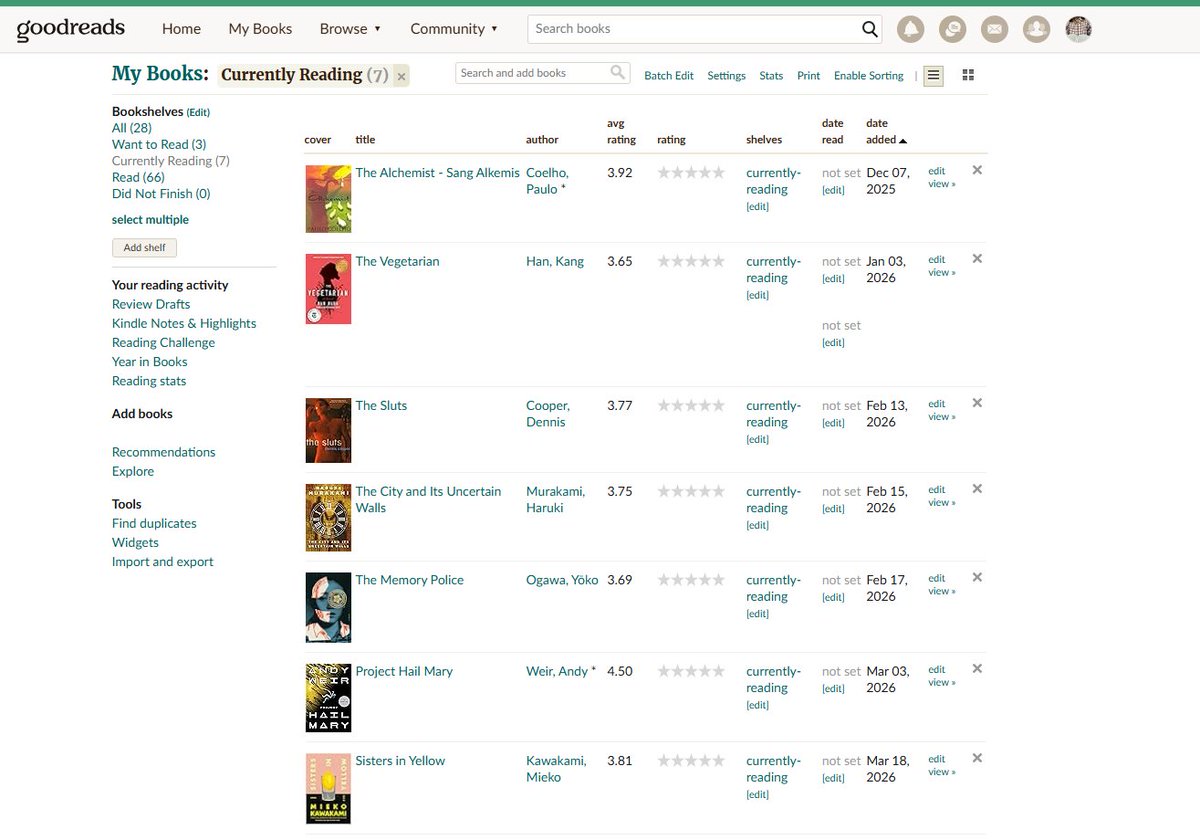
Task: Click in Search and add books field
Action: pyautogui.click(x=532, y=73)
